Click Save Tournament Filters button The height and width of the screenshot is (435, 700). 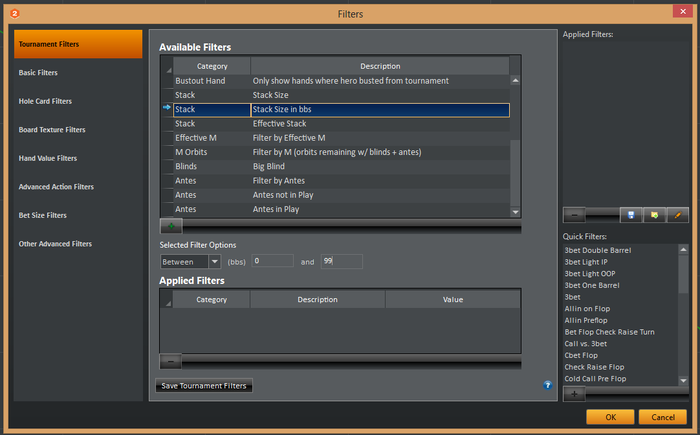[204, 385]
